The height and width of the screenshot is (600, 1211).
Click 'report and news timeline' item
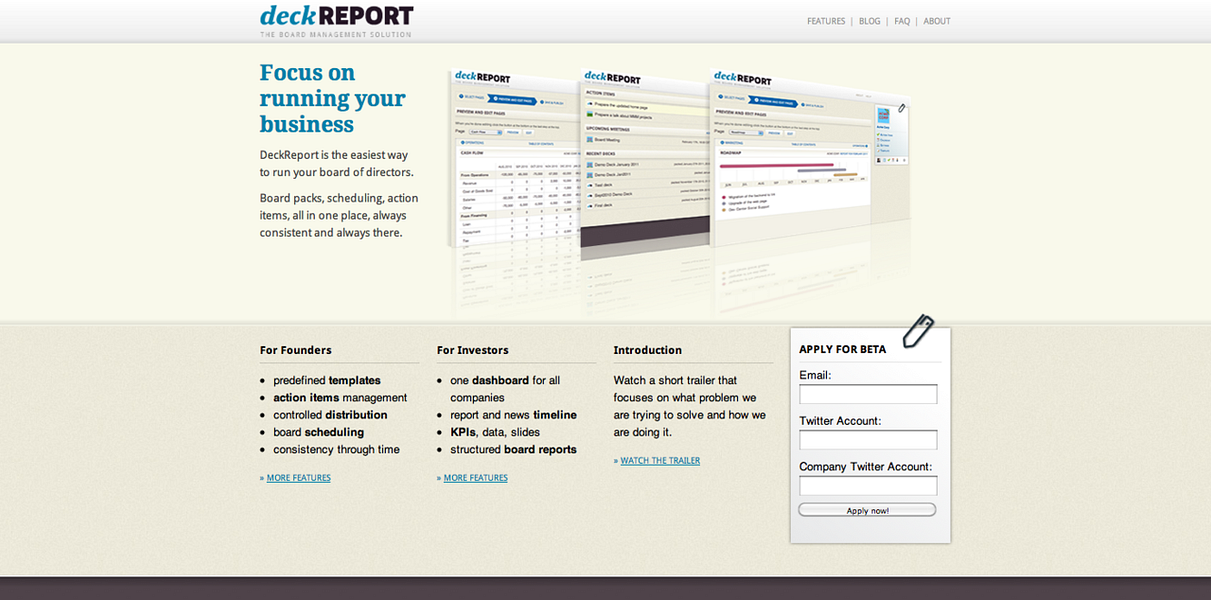point(513,415)
